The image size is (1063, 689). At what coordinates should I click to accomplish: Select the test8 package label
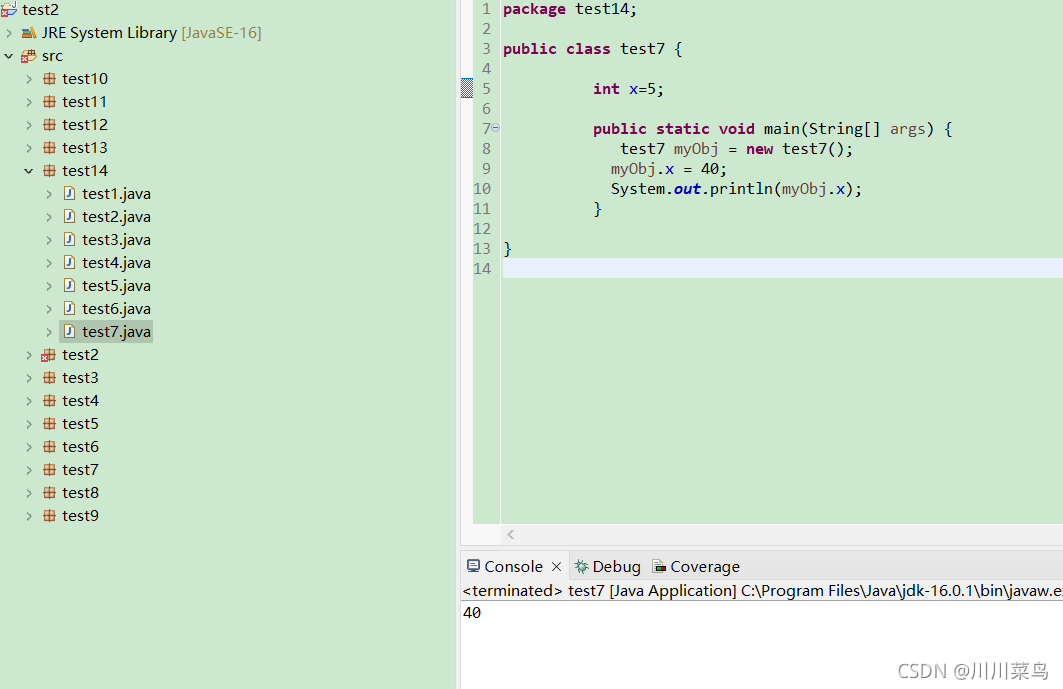81,493
